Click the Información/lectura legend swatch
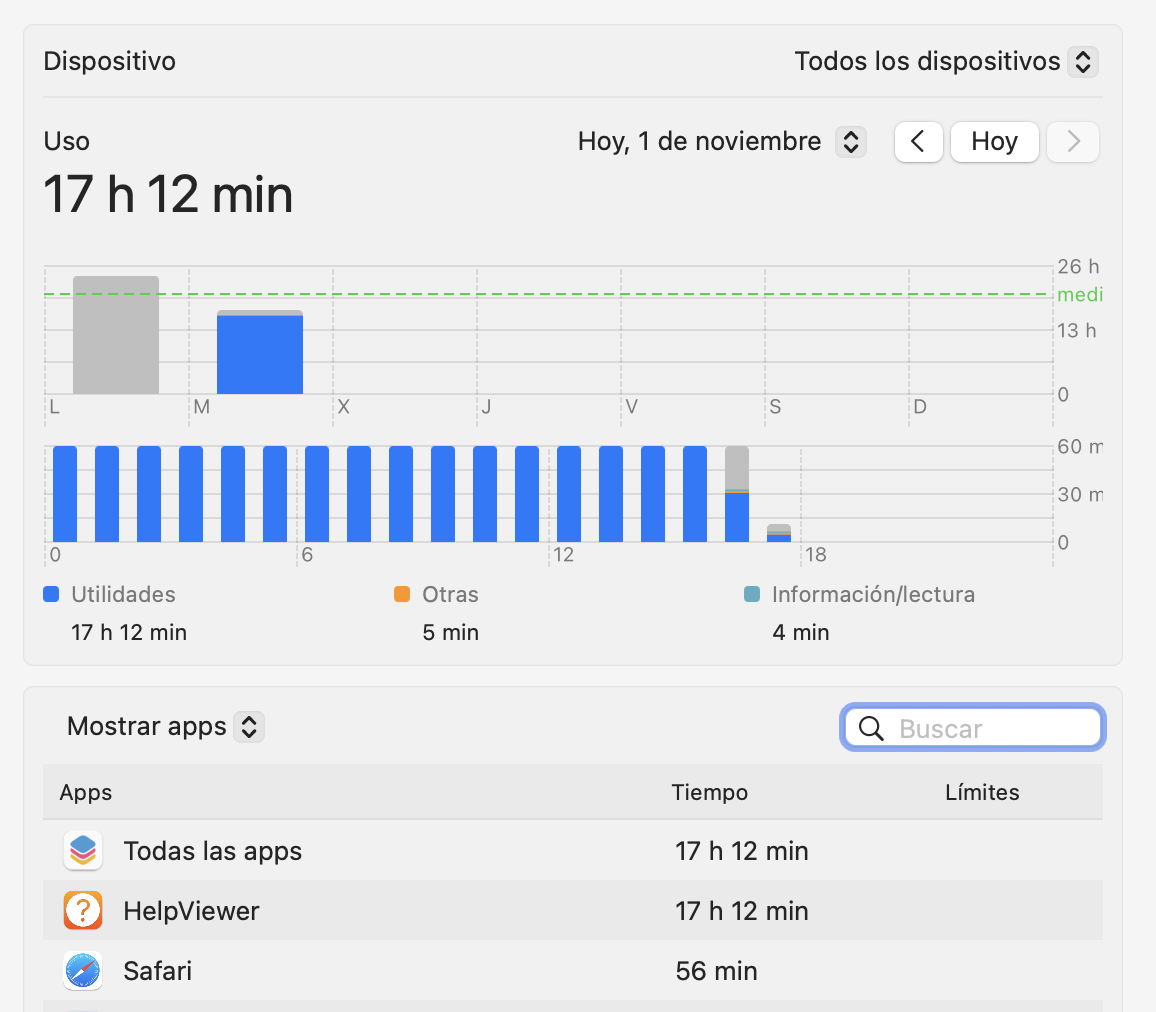 tap(753, 594)
